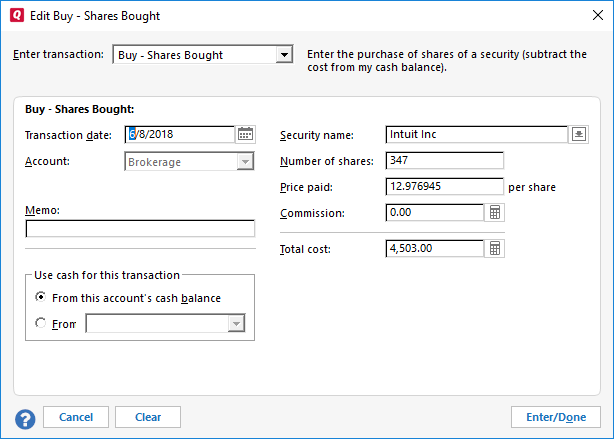Click the Commission calculator icon
The width and height of the screenshot is (614, 439).
pos(494,213)
